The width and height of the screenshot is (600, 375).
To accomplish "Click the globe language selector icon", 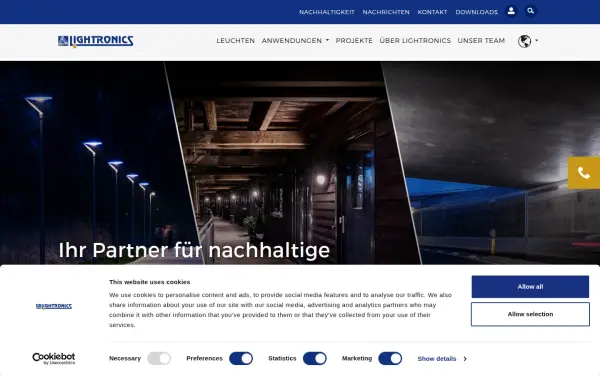I will [x=524, y=41].
